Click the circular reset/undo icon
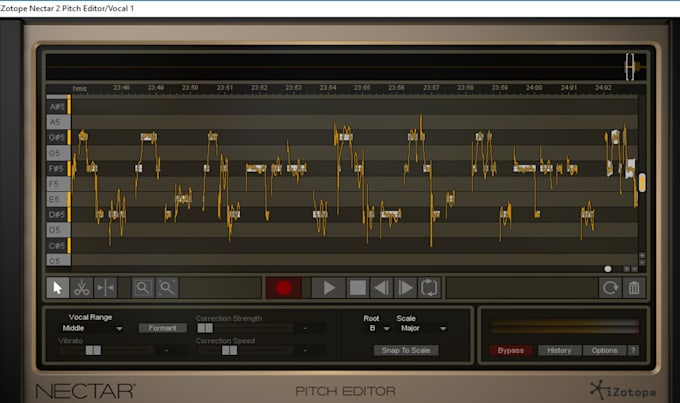The image size is (680, 403). pyautogui.click(x=610, y=288)
